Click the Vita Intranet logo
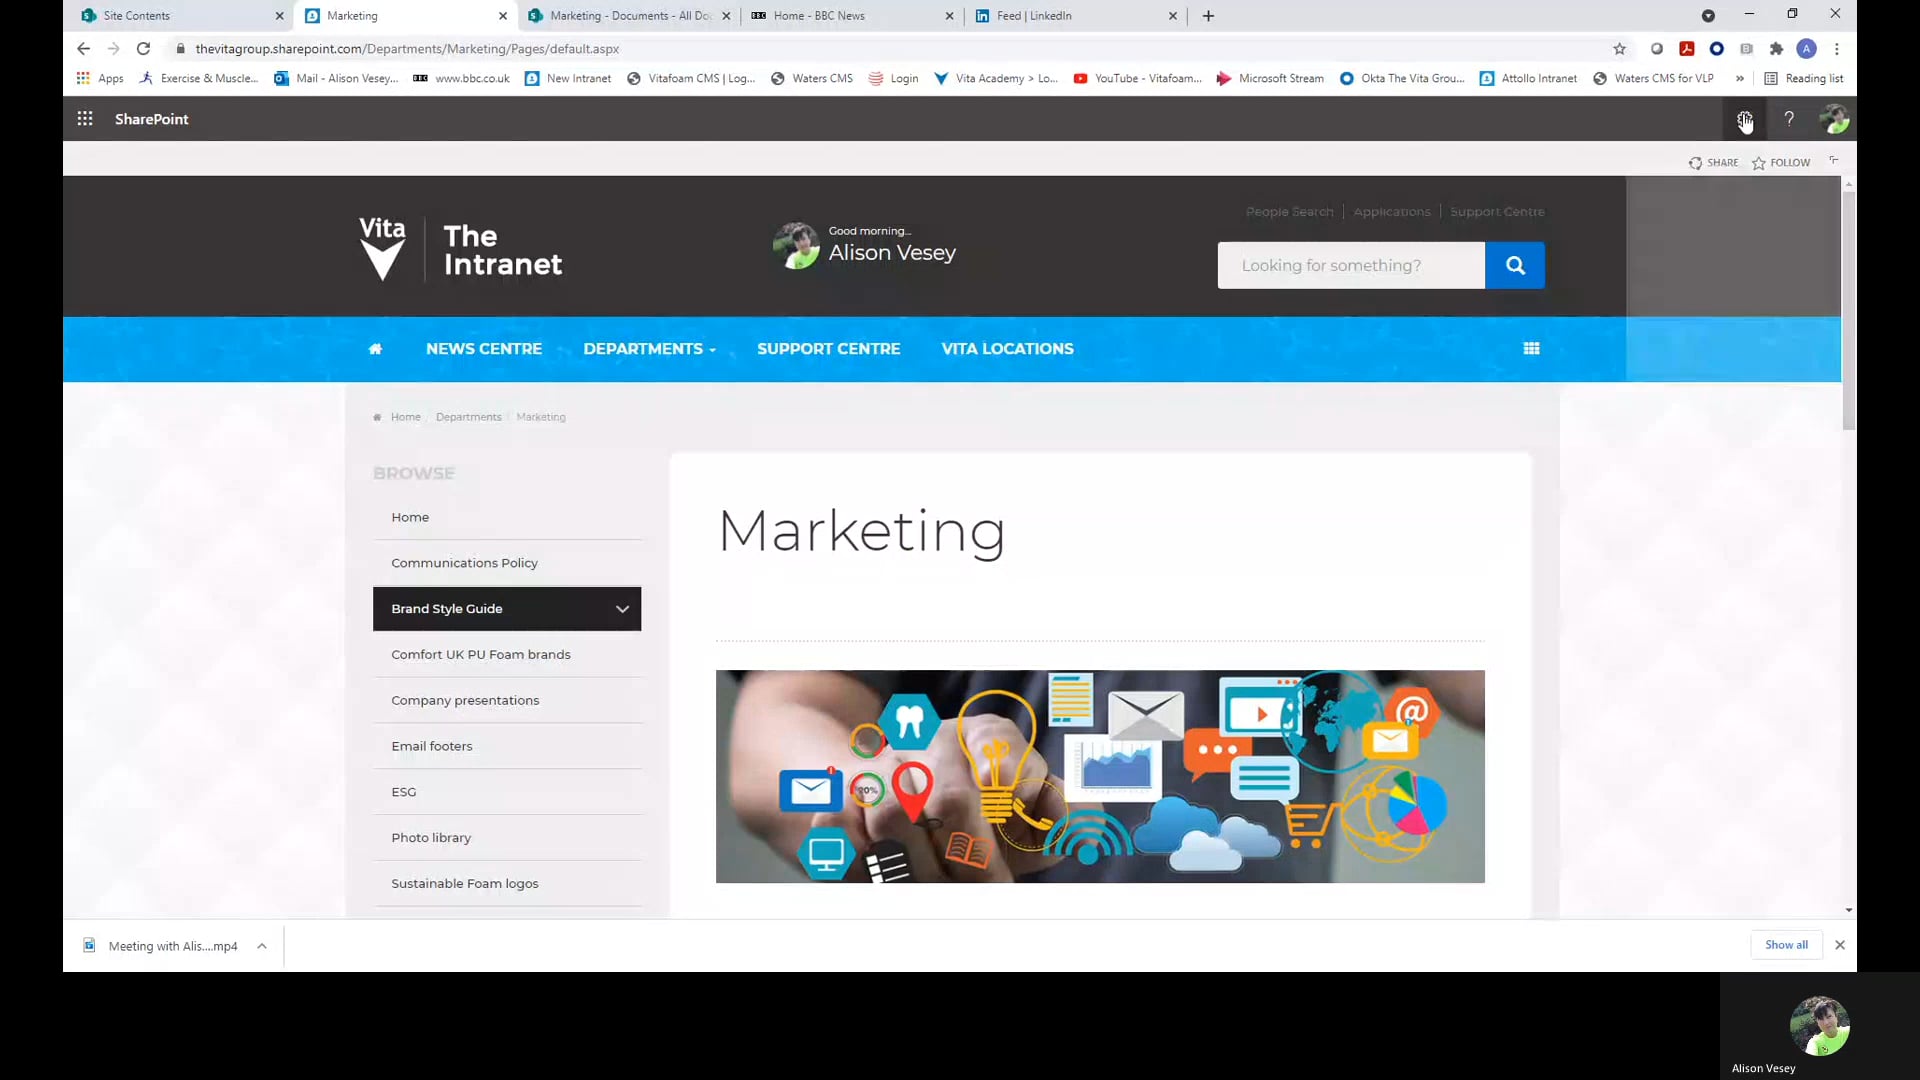1920x1080 pixels. coord(461,249)
